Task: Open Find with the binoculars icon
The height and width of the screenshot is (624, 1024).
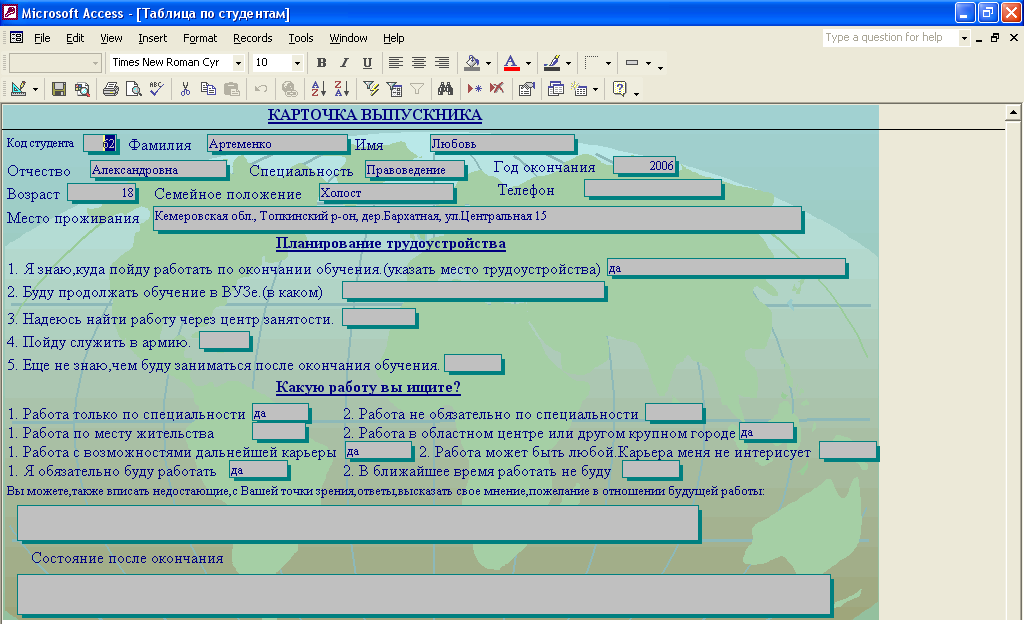Action: tap(446, 89)
